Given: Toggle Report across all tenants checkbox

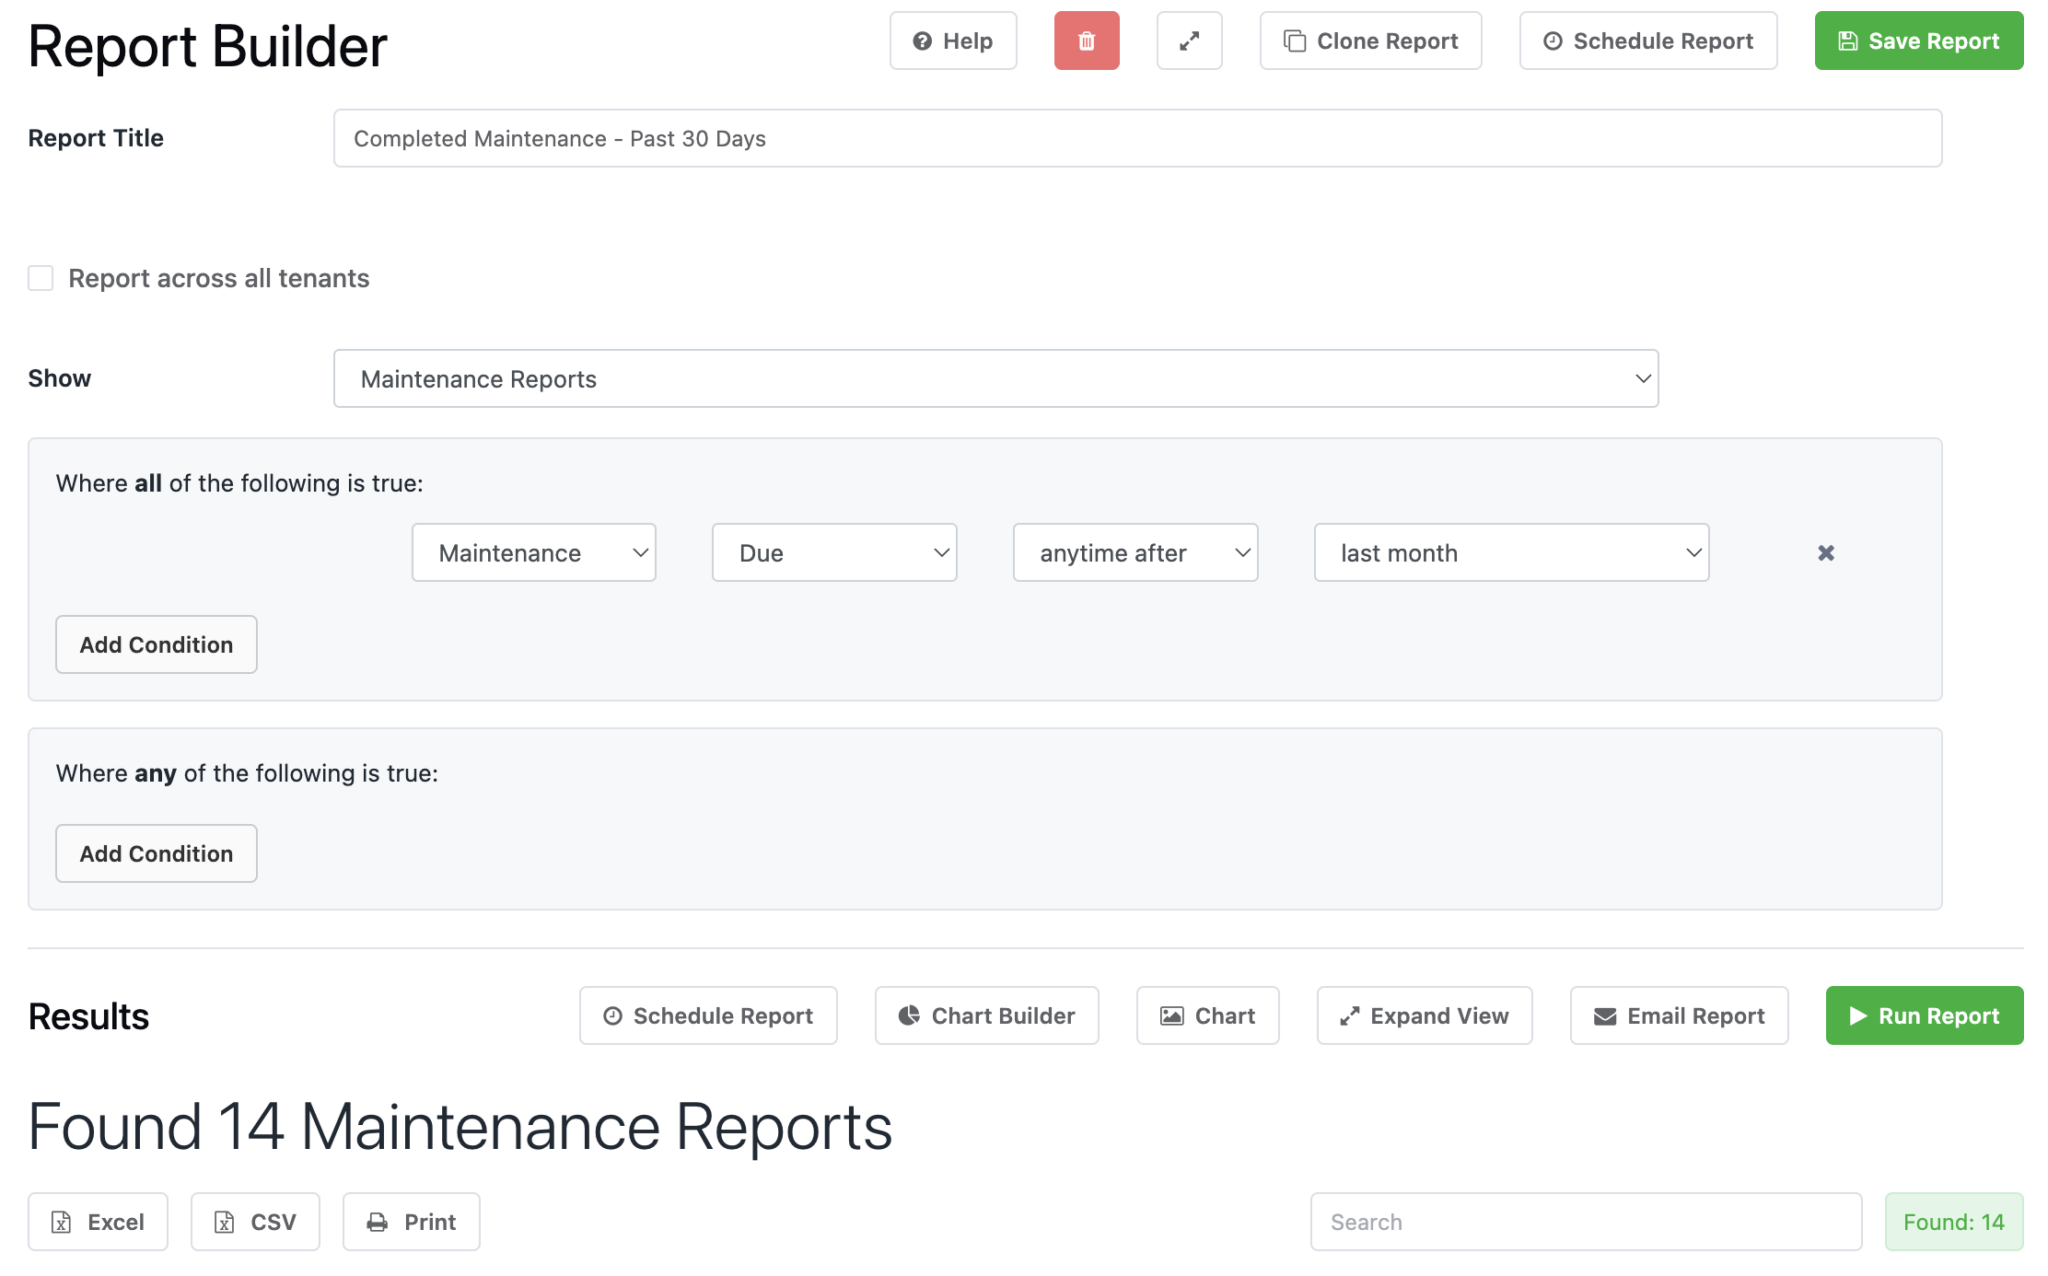Looking at the screenshot, I should tap(41, 278).
